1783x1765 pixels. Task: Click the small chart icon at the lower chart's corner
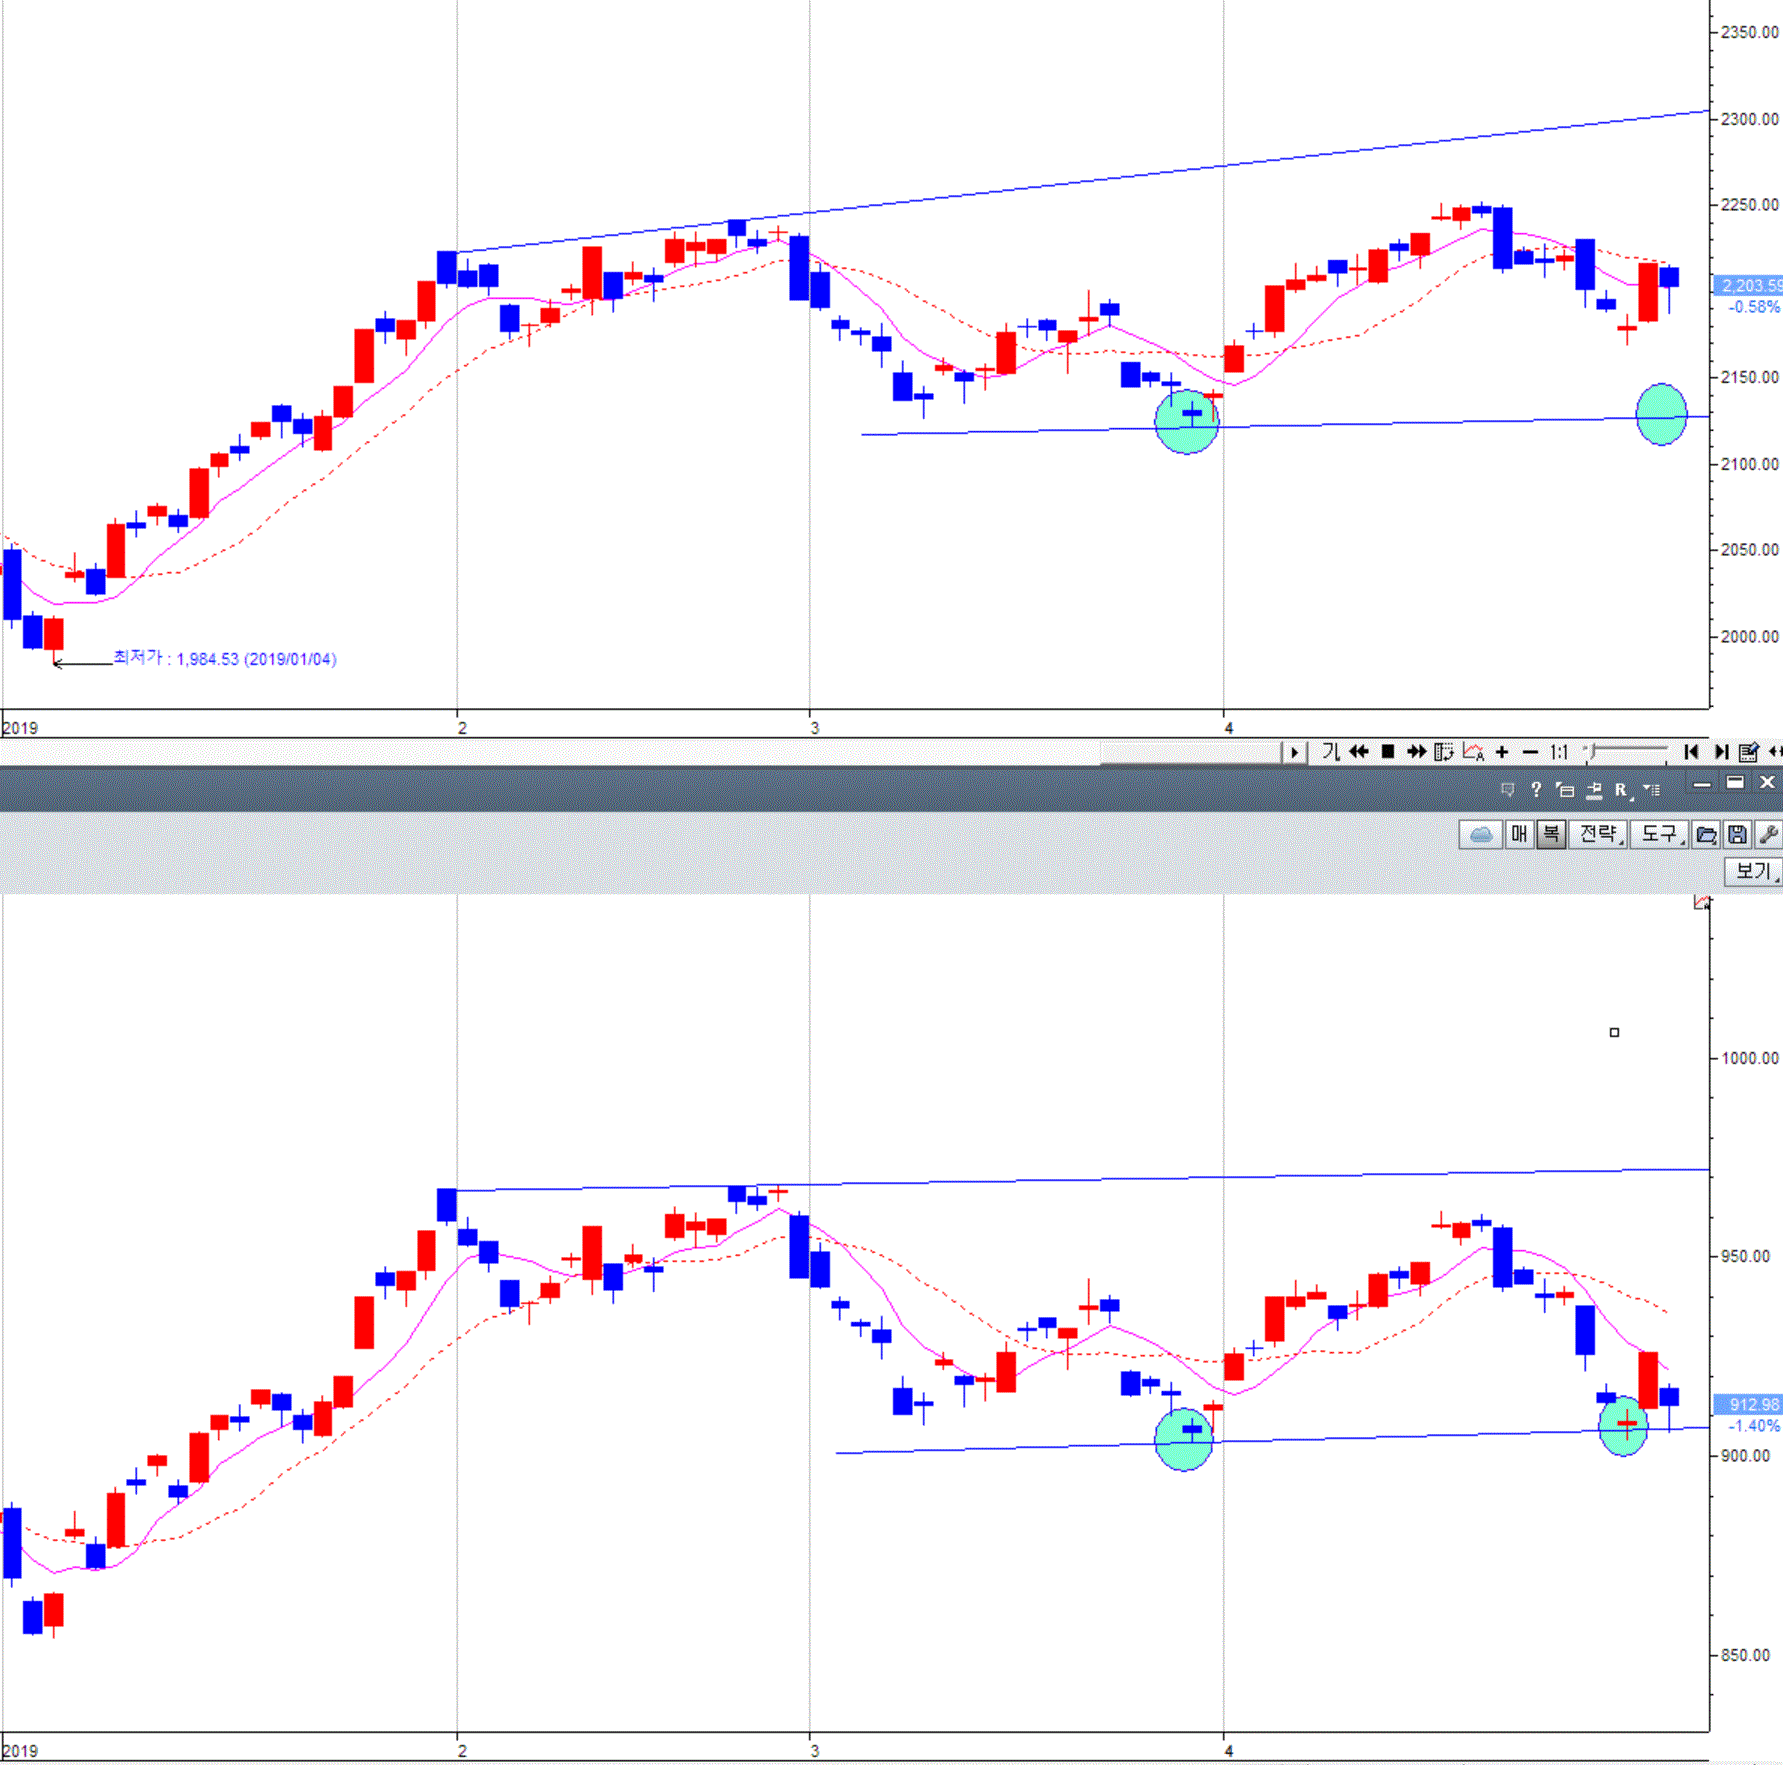(1702, 903)
